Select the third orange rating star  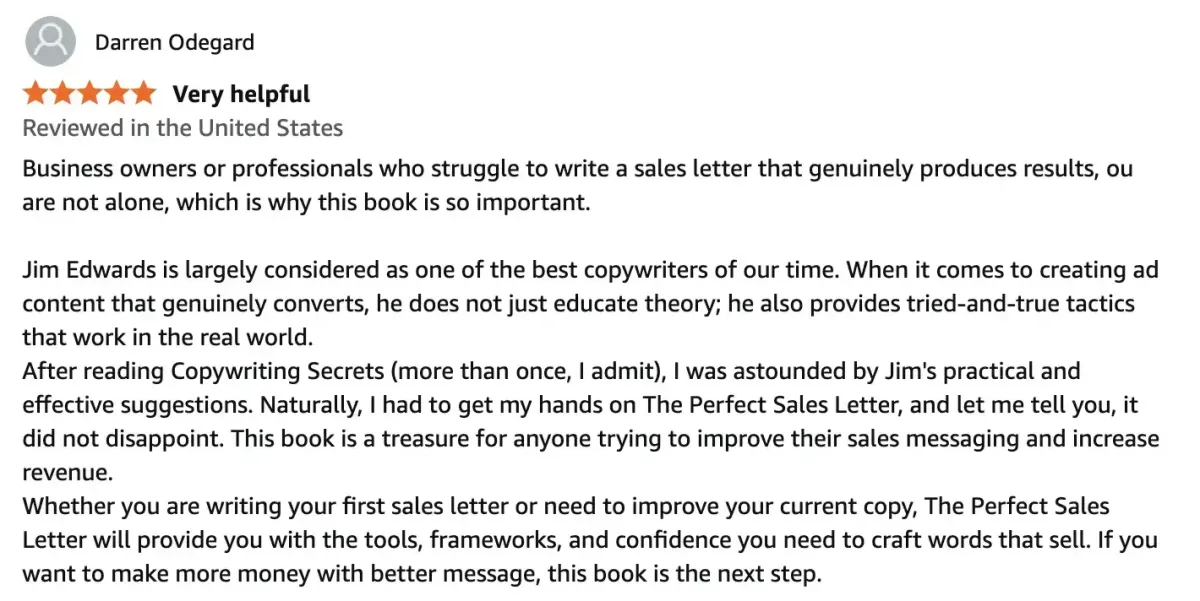[90, 93]
